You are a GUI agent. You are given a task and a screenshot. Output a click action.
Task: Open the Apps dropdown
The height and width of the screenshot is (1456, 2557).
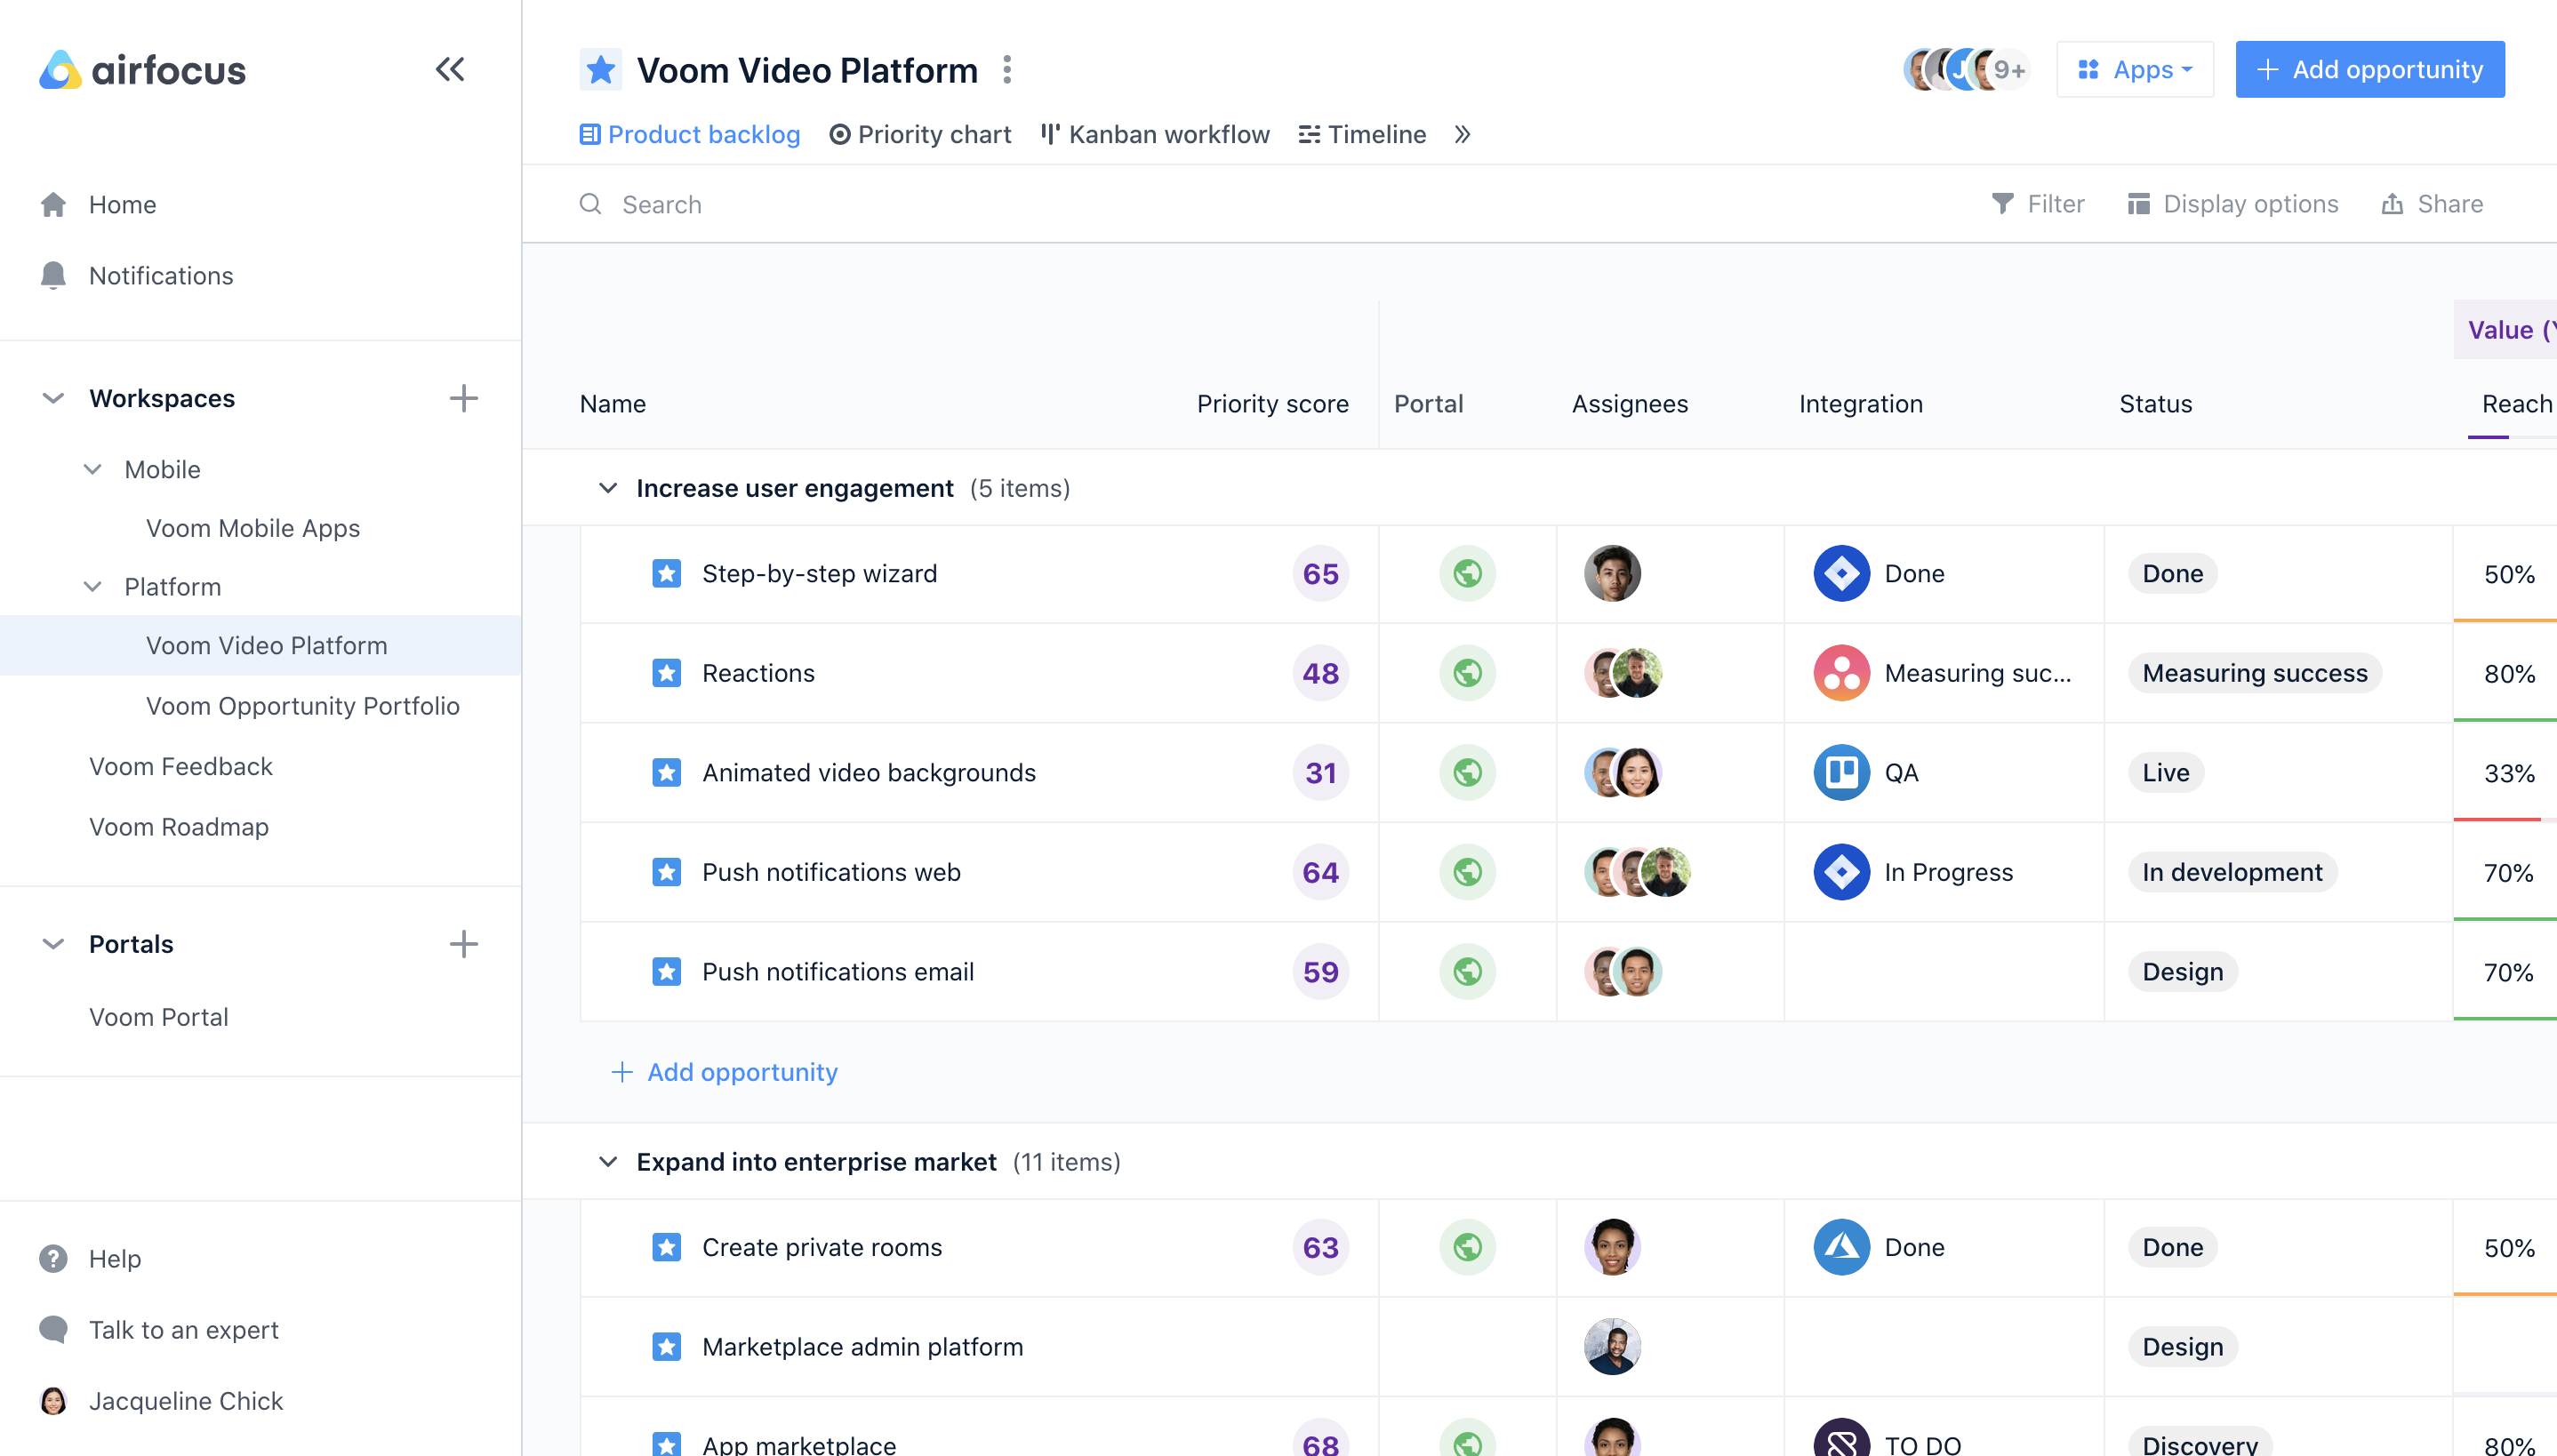(x=2135, y=70)
